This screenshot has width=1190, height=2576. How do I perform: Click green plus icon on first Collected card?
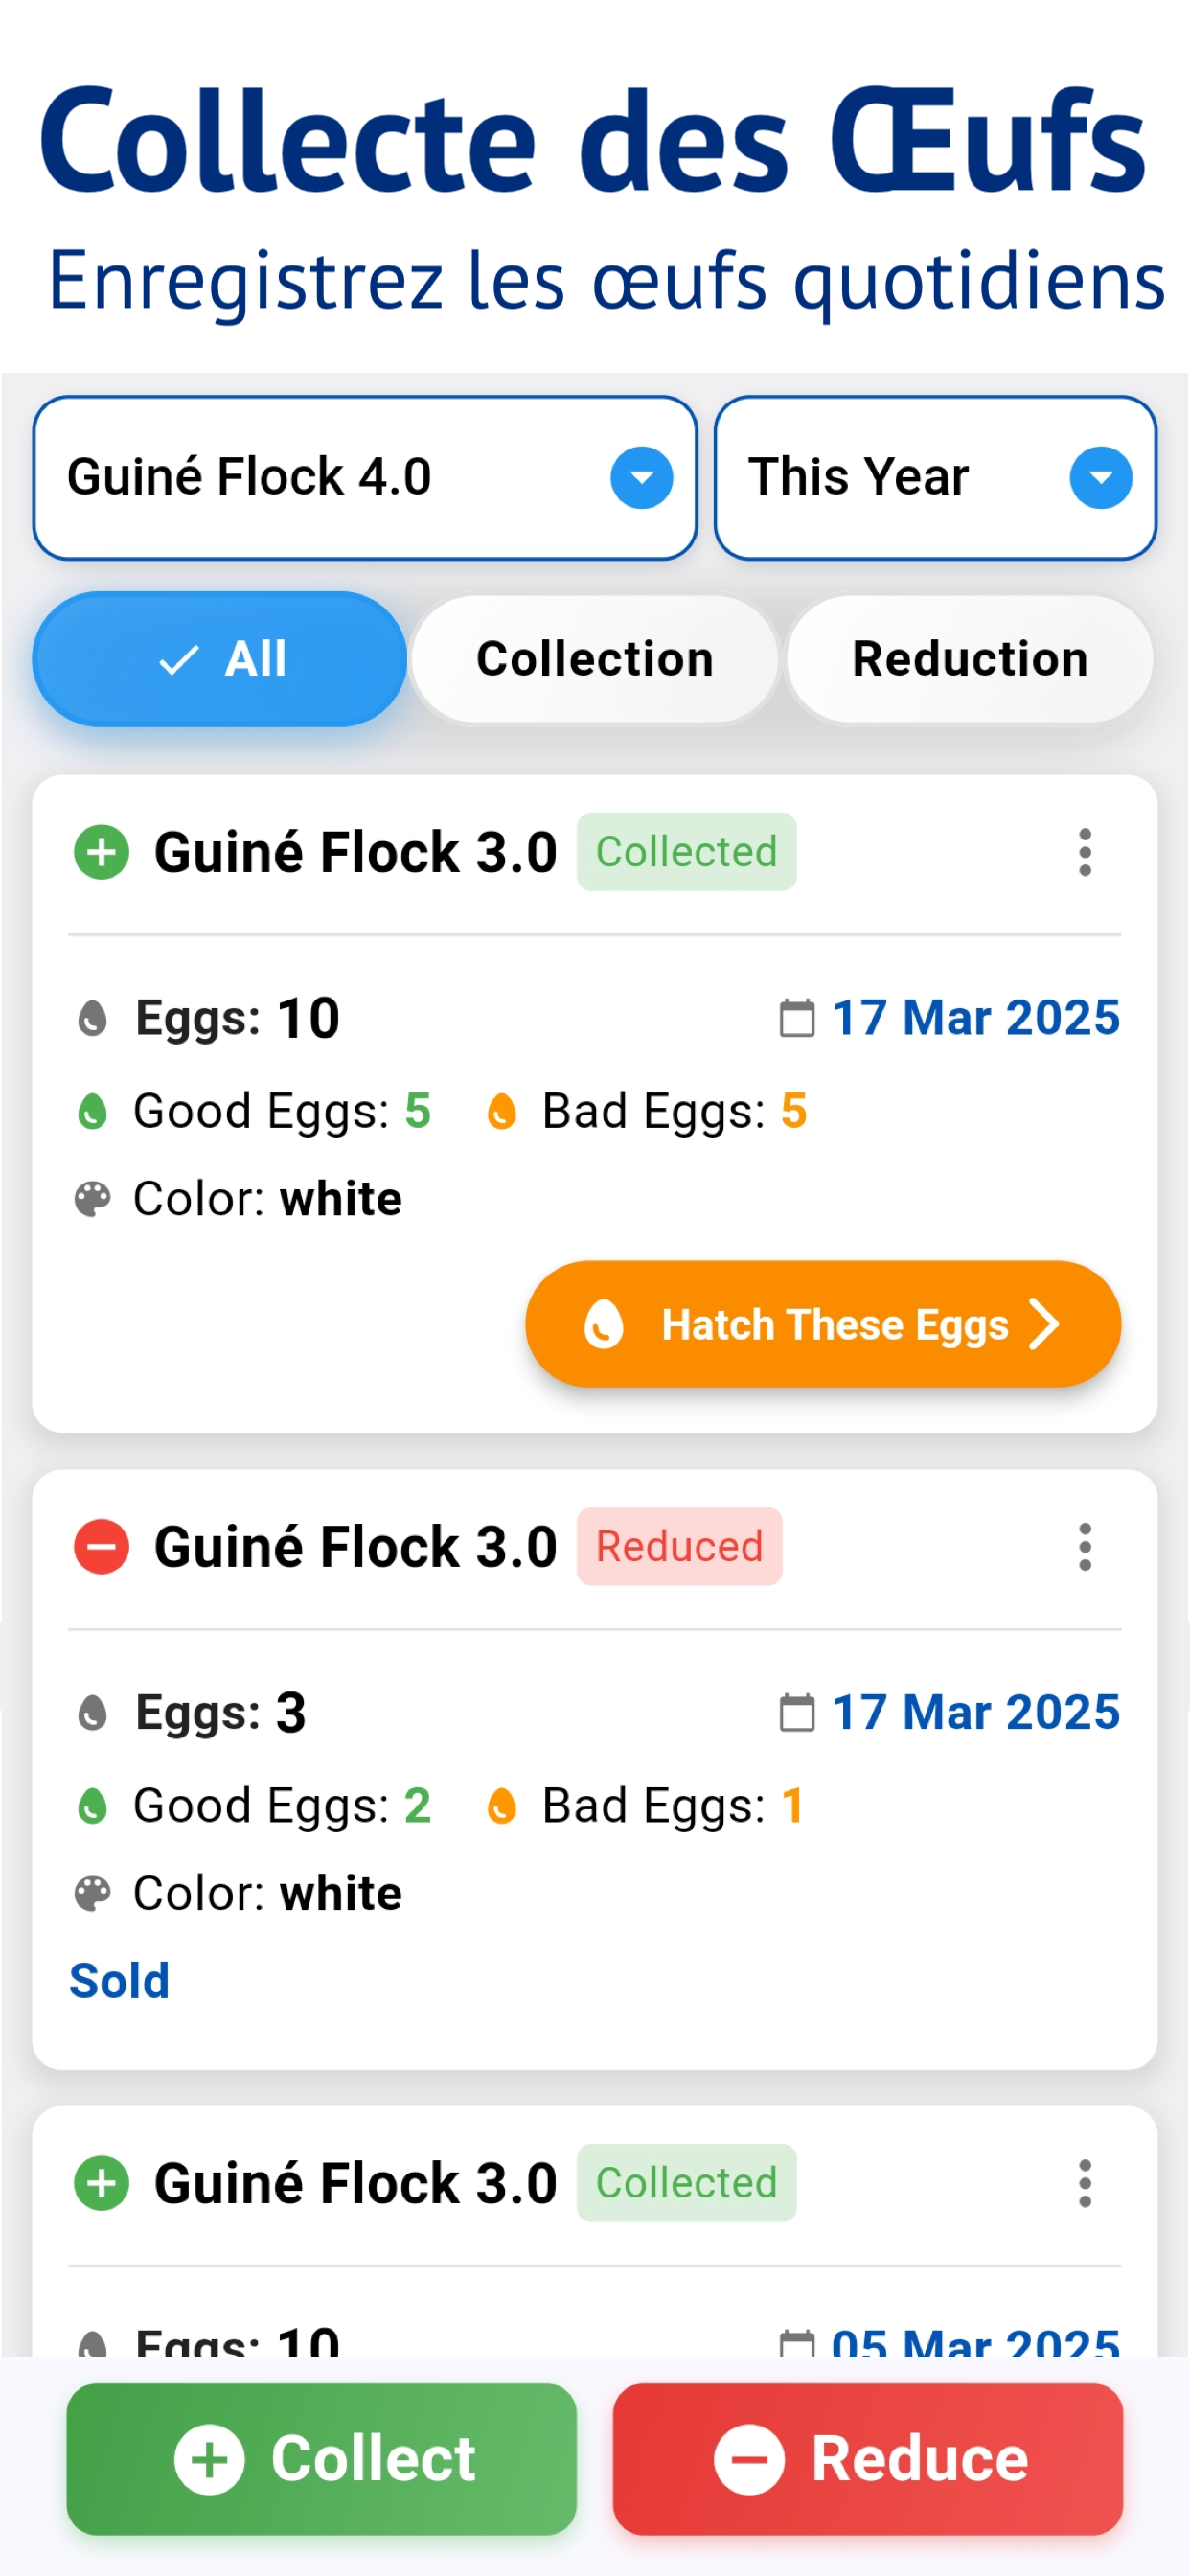102,852
